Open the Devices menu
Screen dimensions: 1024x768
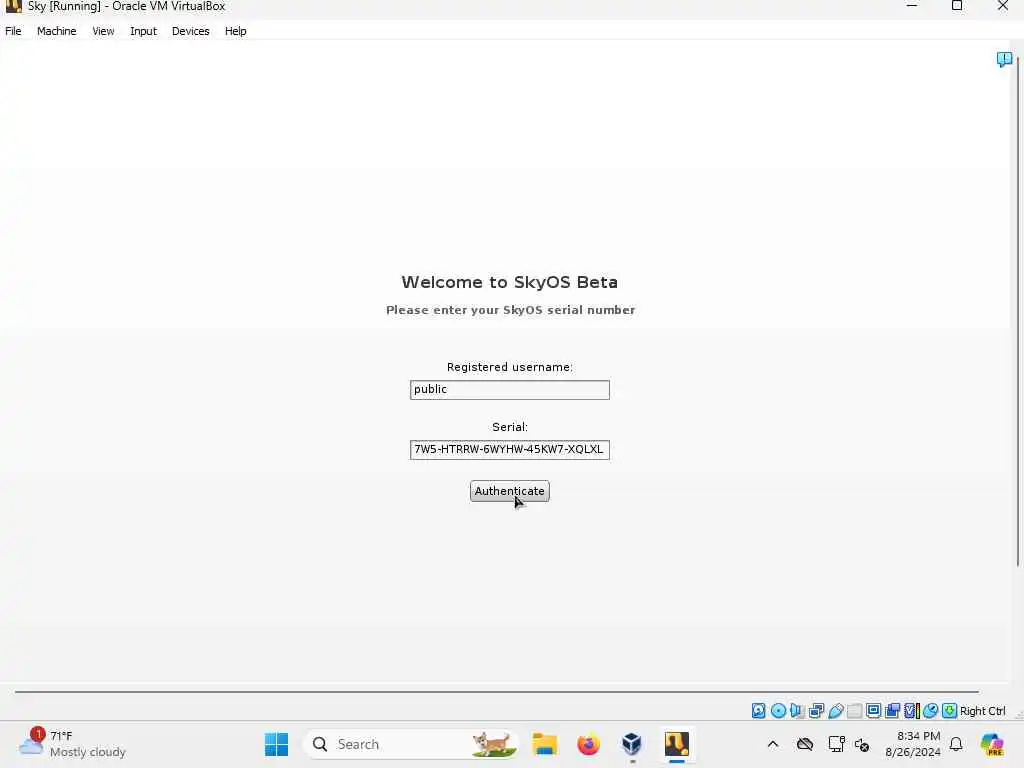(x=191, y=31)
